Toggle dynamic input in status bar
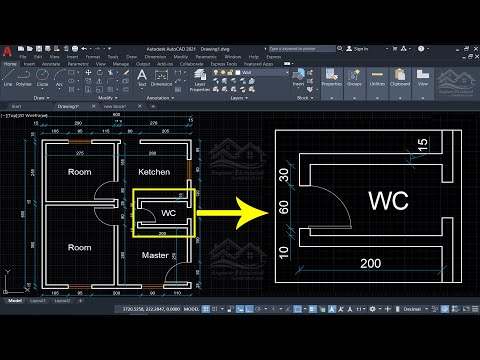480x360 pixels. click(x=240, y=309)
